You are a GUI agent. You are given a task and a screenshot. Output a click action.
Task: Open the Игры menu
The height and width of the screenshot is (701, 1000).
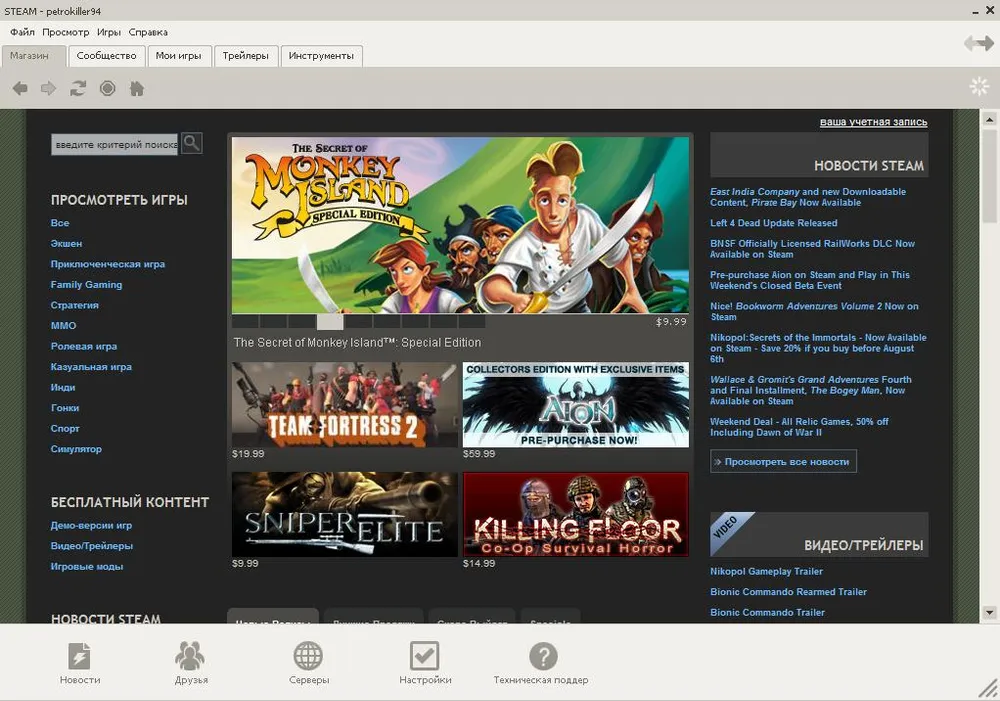(108, 32)
